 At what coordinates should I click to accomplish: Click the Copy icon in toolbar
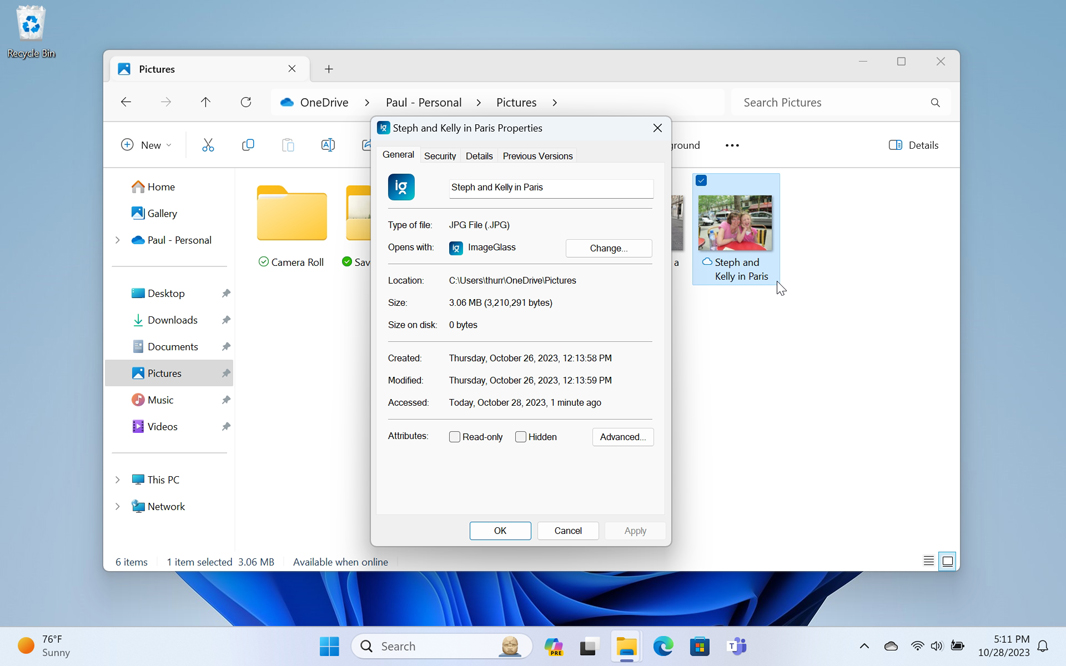click(248, 145)
